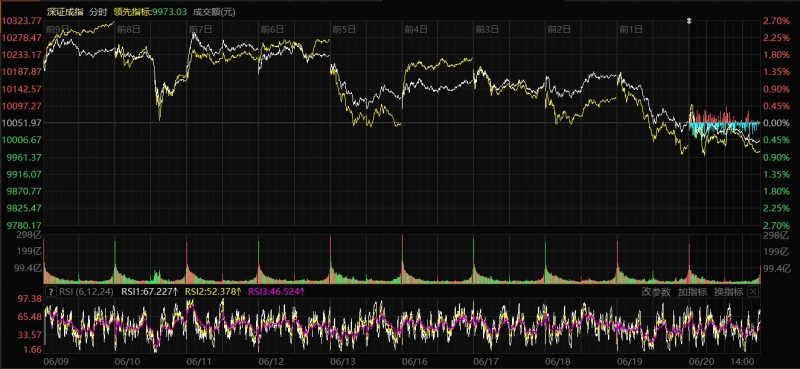The image size is (800, 369).
Task: Click 加指标 to add an indicator
Action: pos(692,292)
